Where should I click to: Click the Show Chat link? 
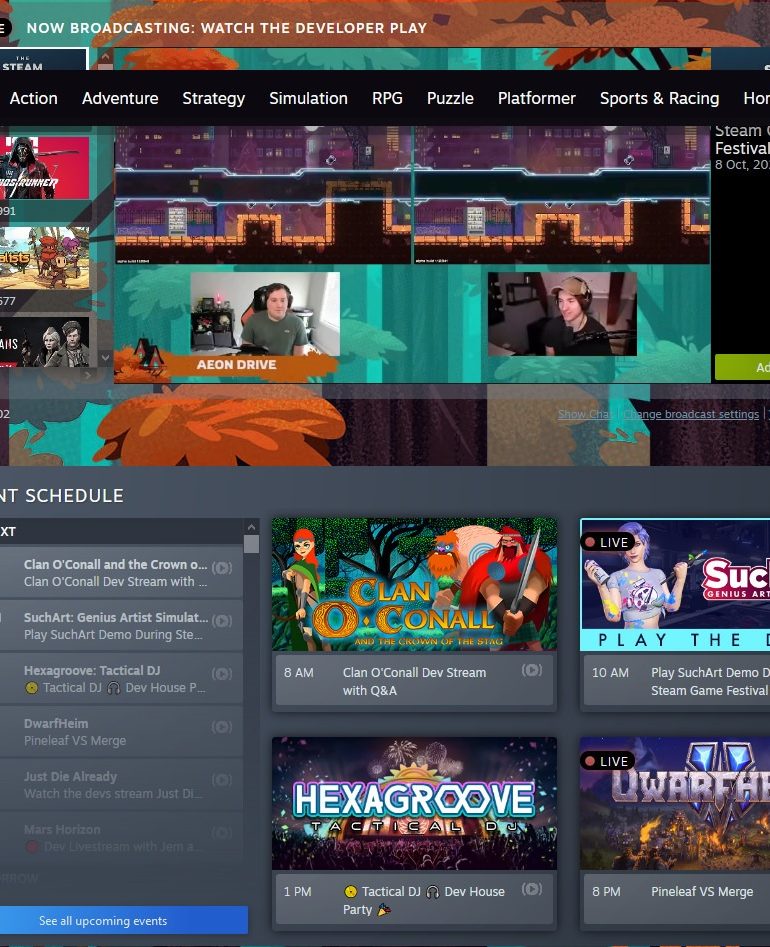coord(585,414)
